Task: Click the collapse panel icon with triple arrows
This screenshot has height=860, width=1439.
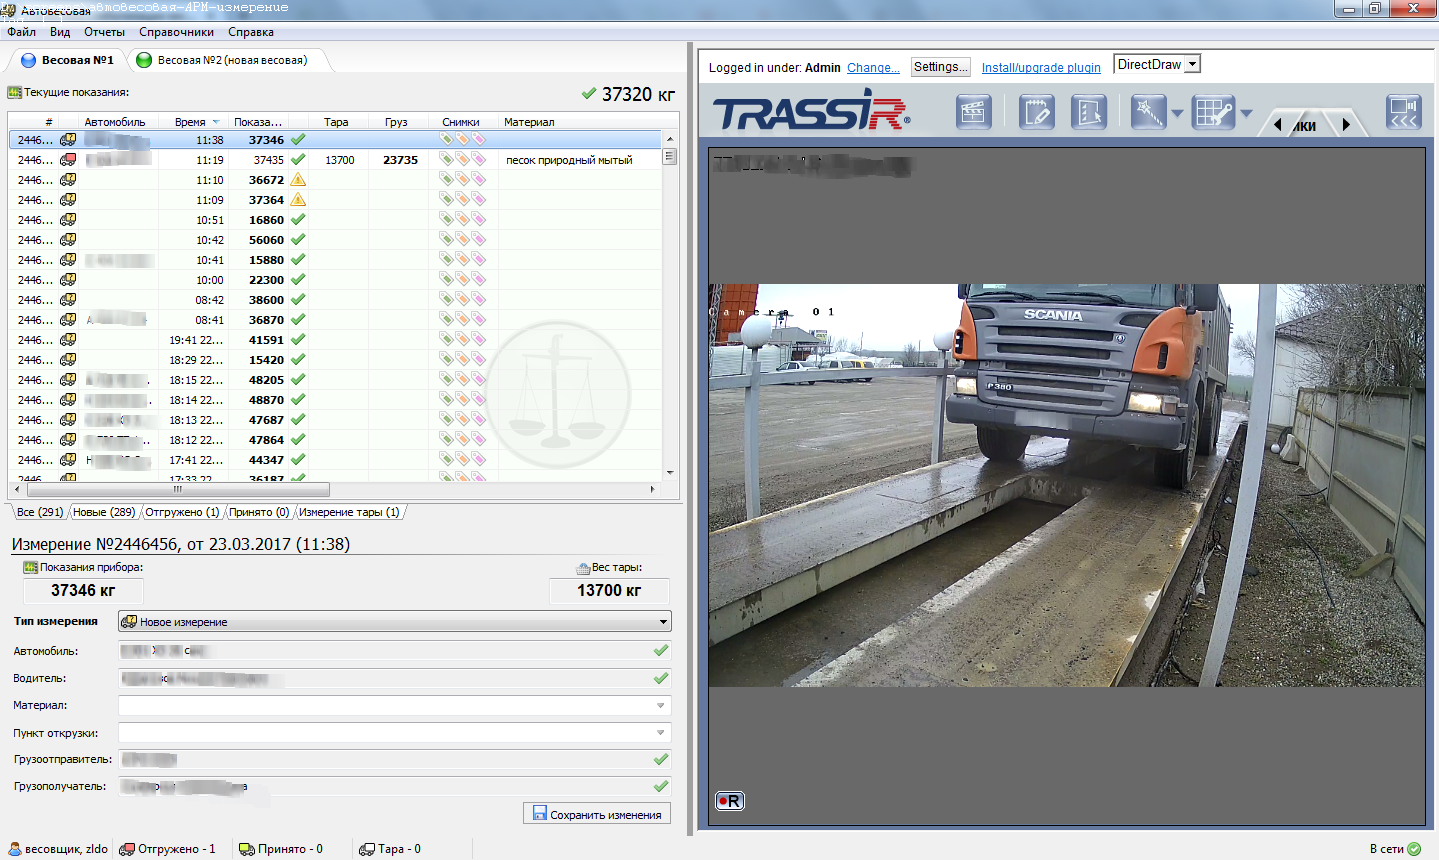Action: click(x=1403, y=112)
